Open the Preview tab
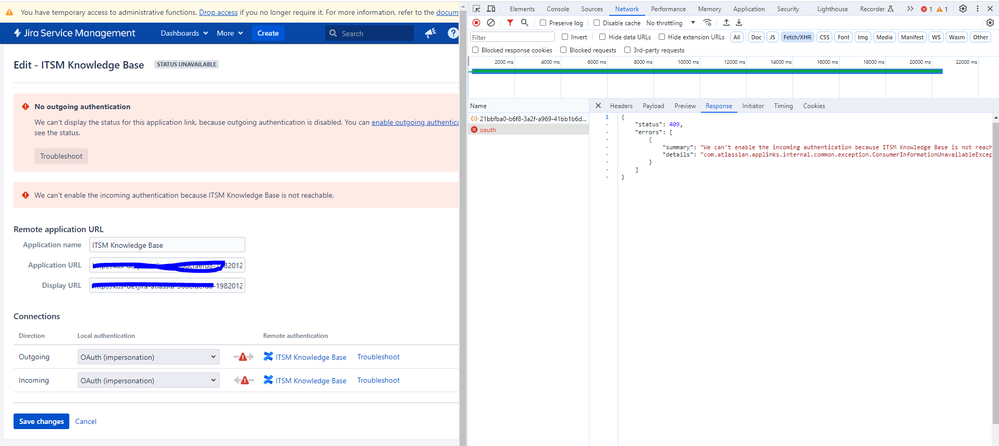999x446 pixels. (685, 106)
